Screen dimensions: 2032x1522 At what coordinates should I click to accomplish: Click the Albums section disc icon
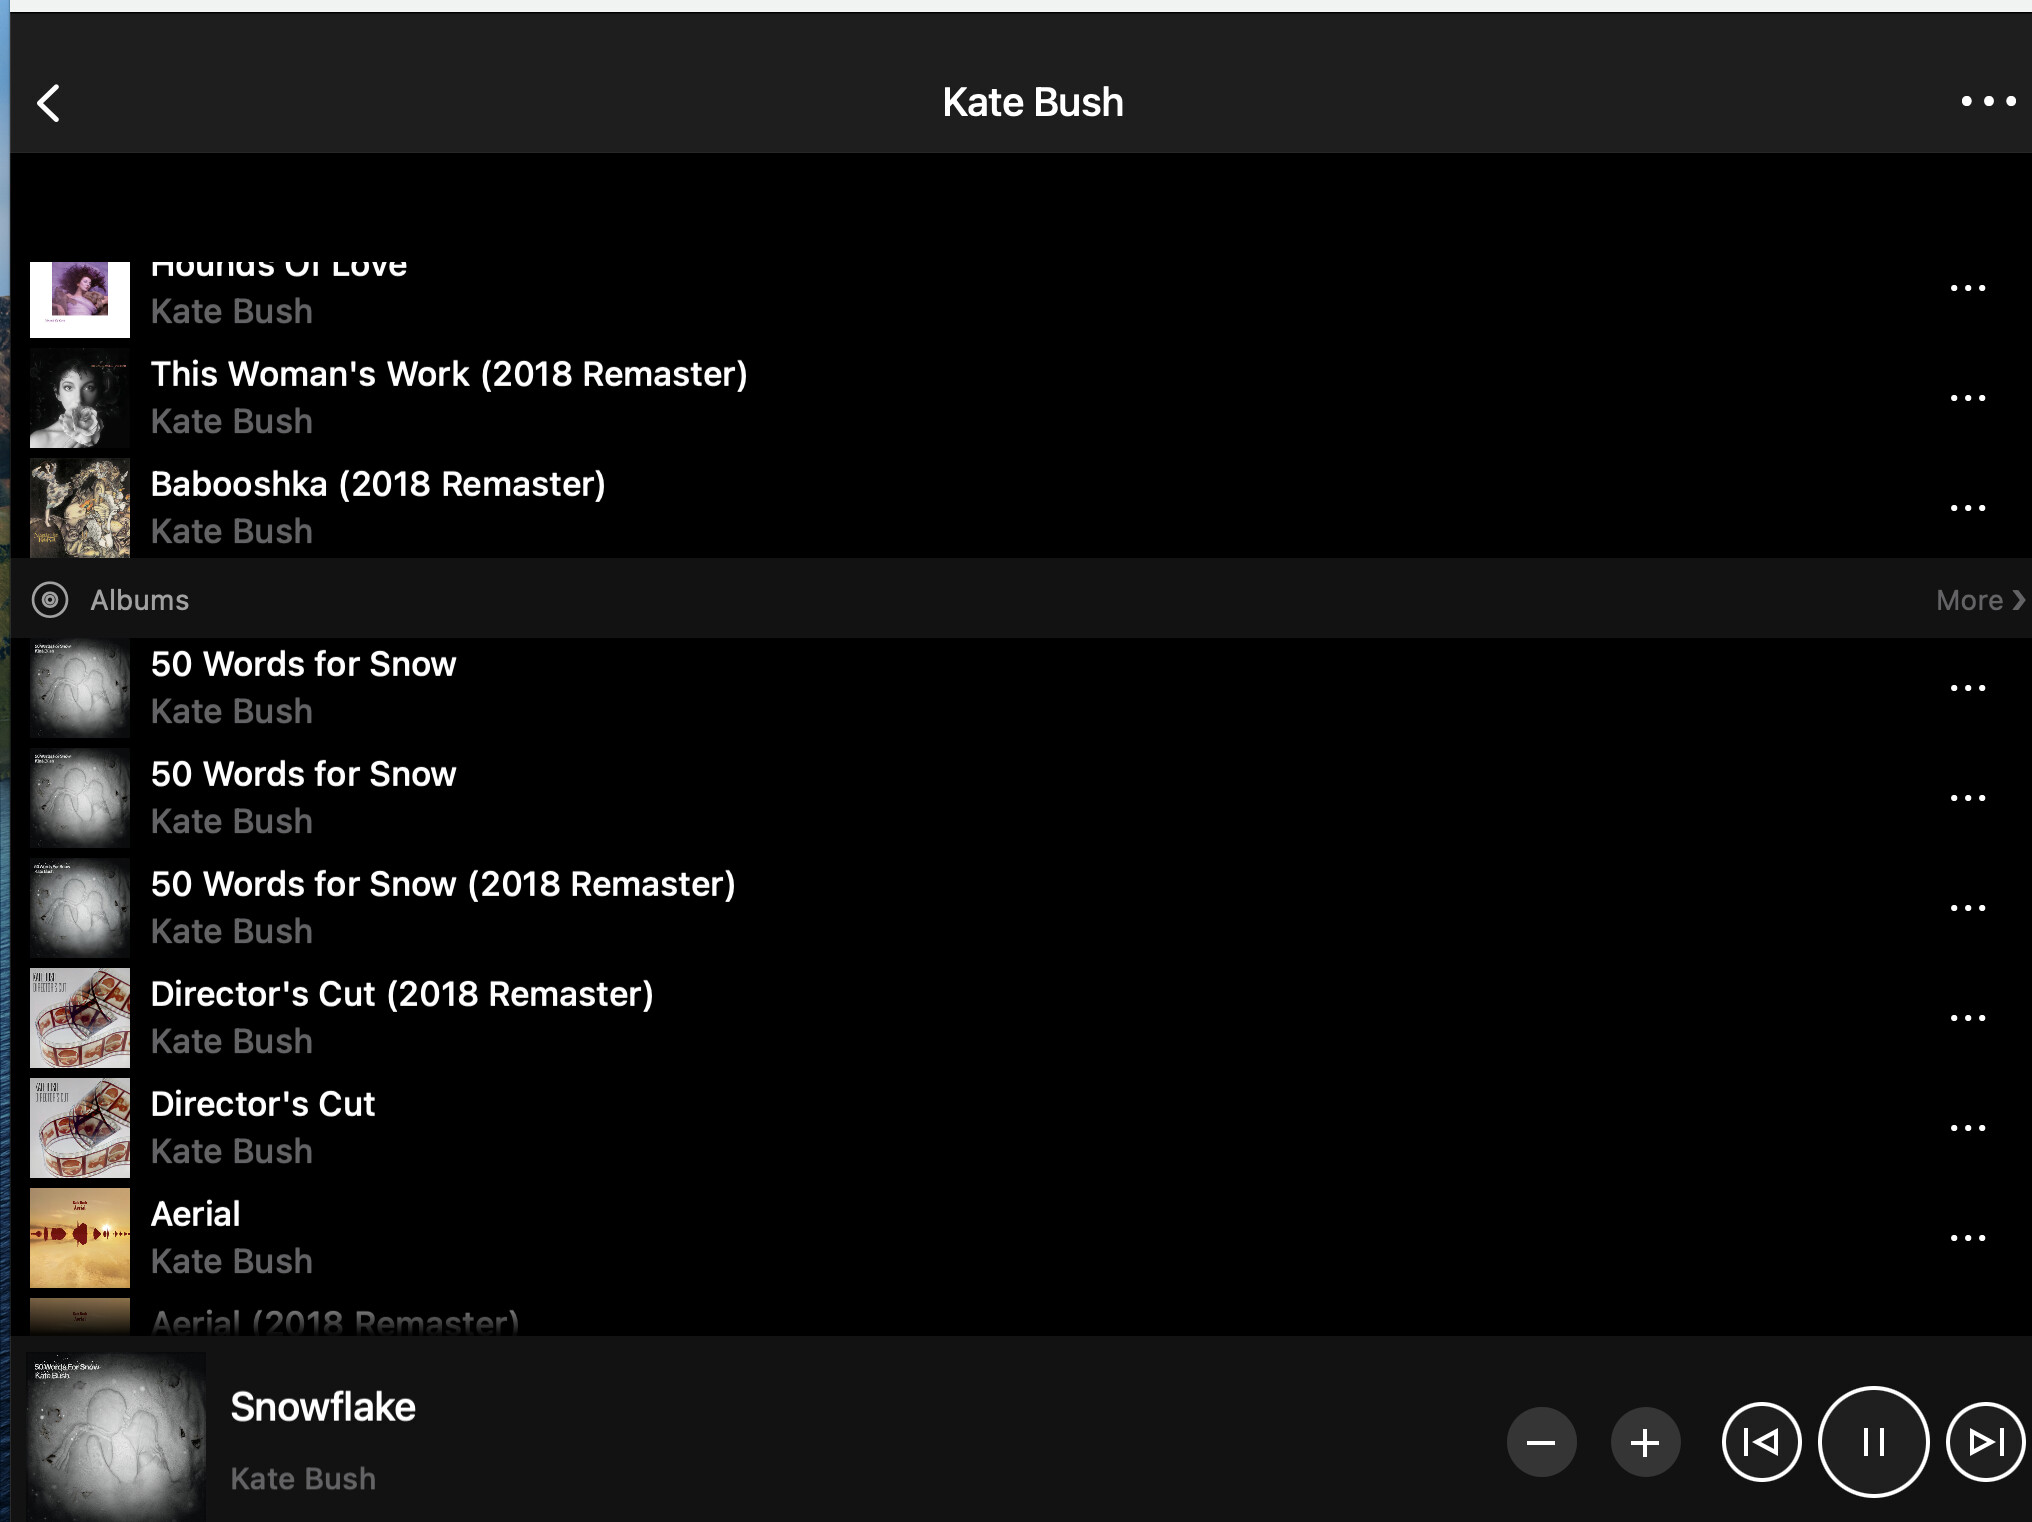[50, 600]
